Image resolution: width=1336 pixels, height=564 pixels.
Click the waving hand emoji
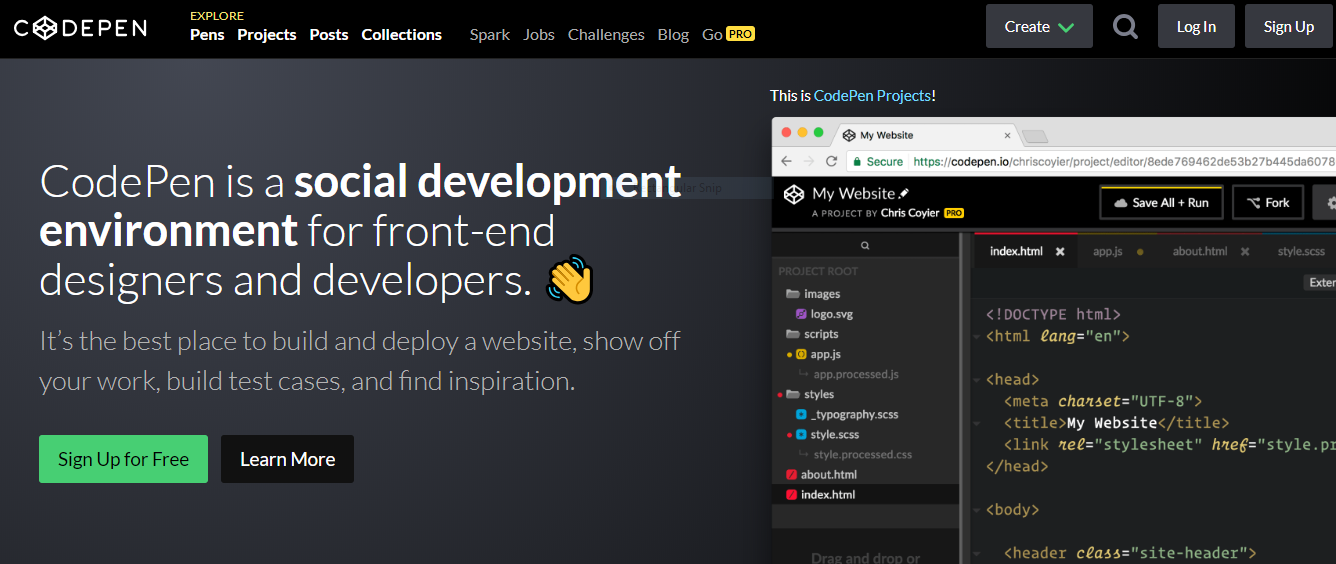(570, 279)
